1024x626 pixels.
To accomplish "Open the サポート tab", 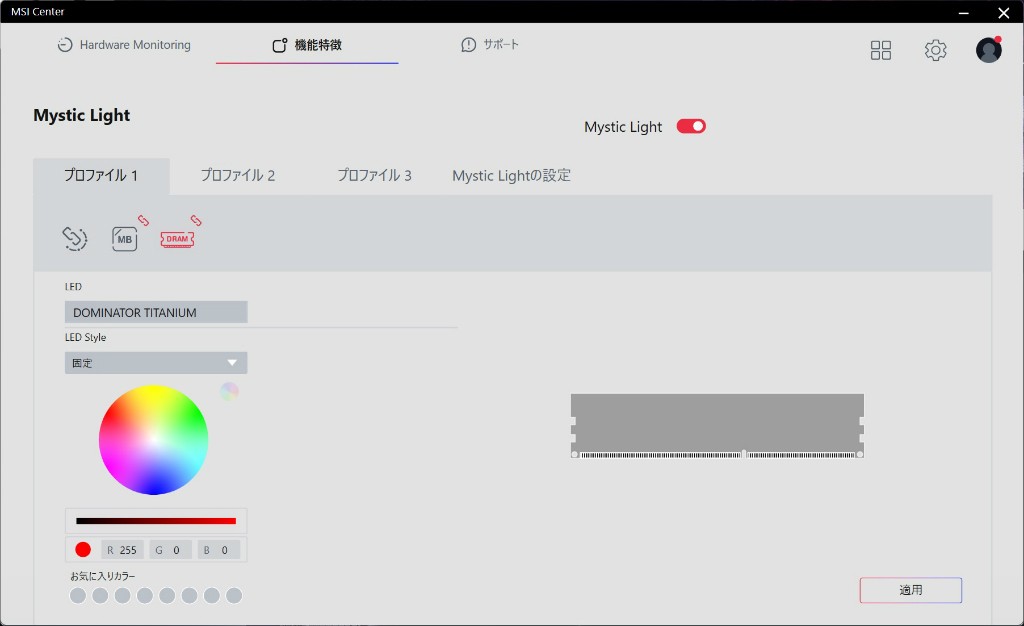I will (x=490, y=44).
